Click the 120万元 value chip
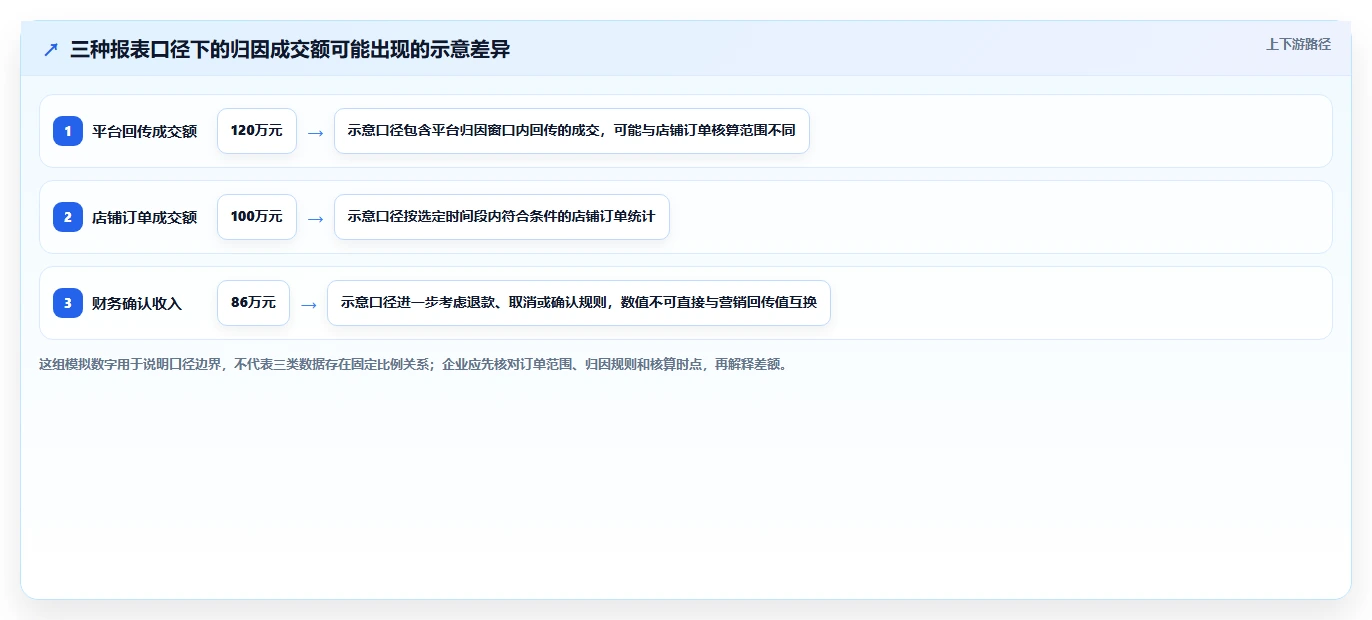Image resolution: width=1372 pixels, height=620 pixels. pyautogui.click(x=257, y=131)
